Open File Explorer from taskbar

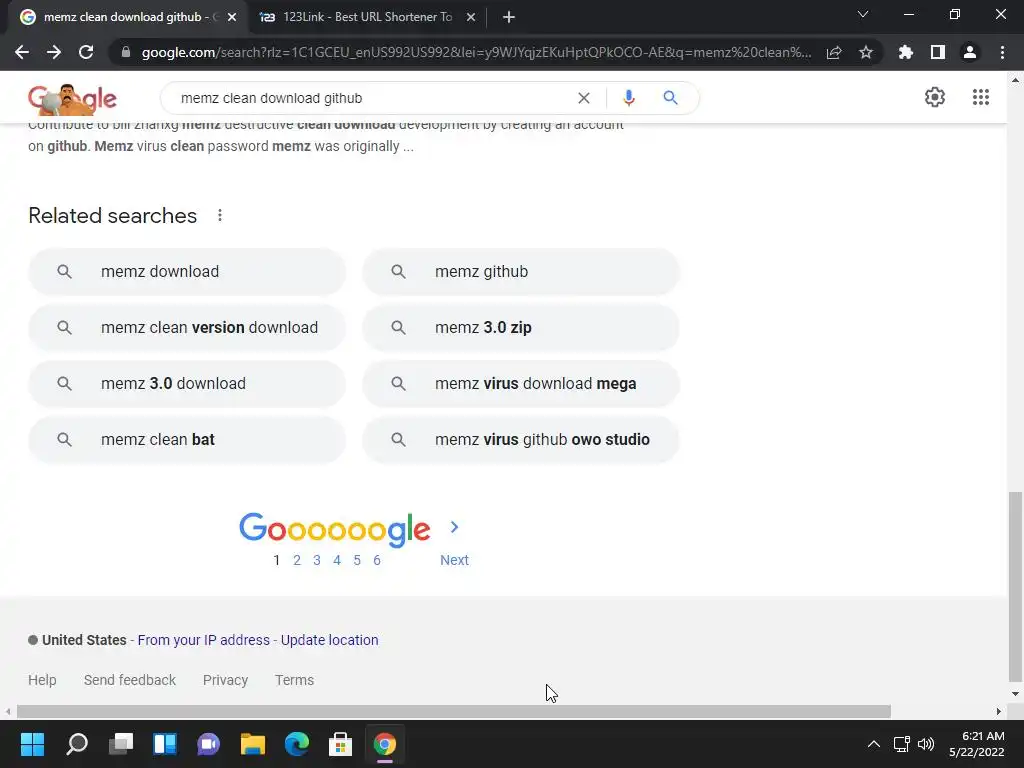(253, 744)
